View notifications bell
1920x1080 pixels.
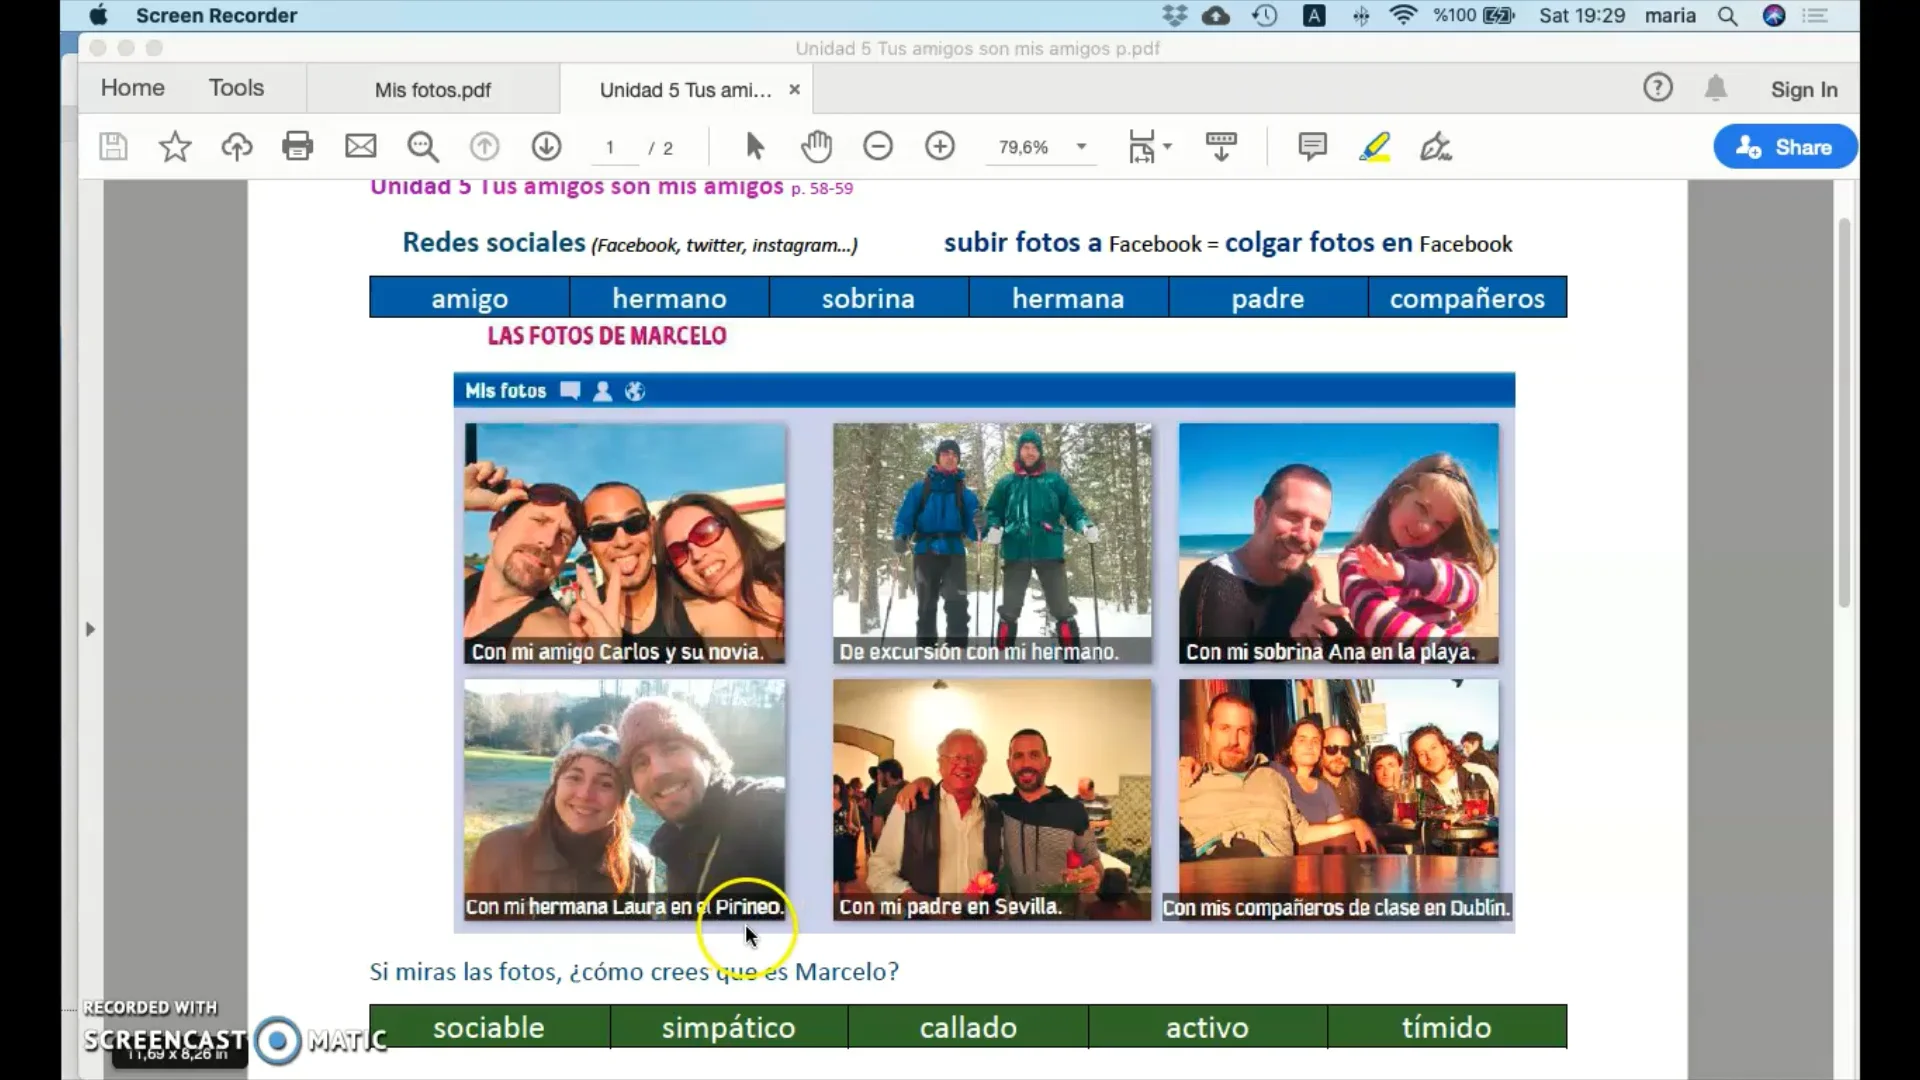click(x=1716, y=88)
